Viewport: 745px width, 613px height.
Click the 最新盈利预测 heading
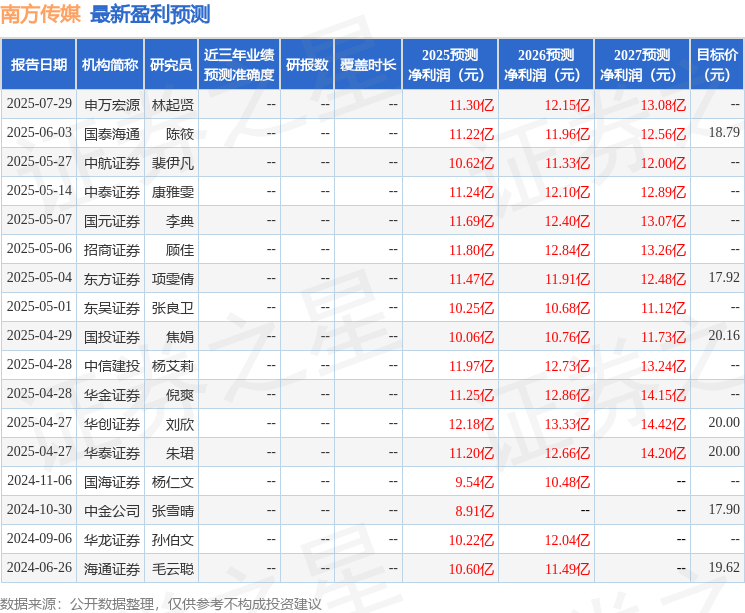pyautogui.click(x=150, y=14)
